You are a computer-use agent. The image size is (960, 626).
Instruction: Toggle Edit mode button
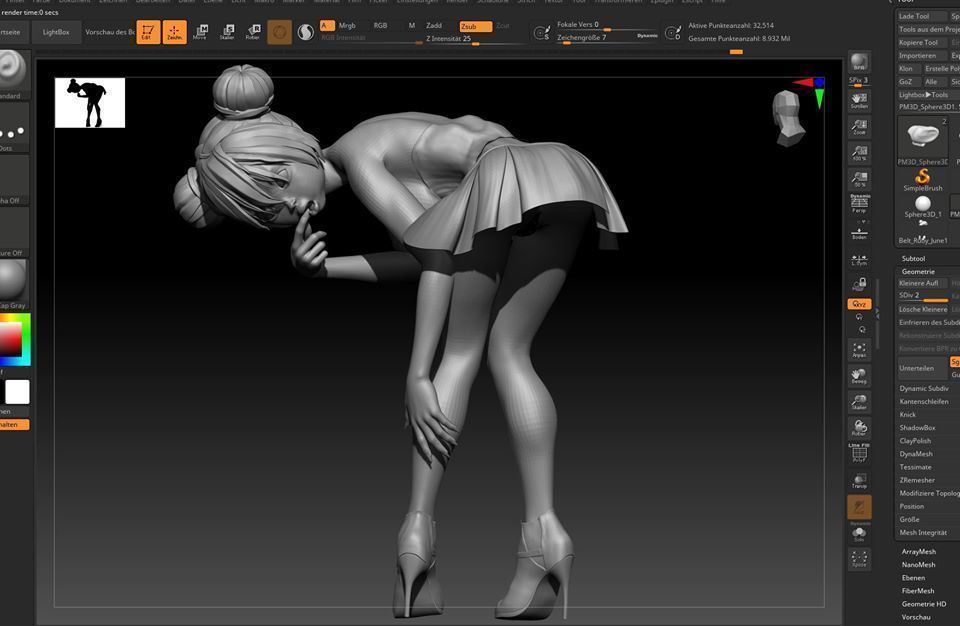(148, 32)
